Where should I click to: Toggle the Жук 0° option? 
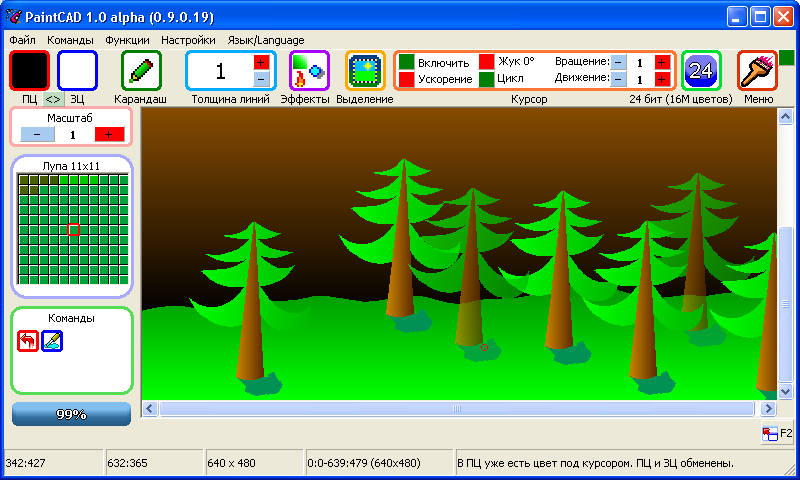pos(486,62)
